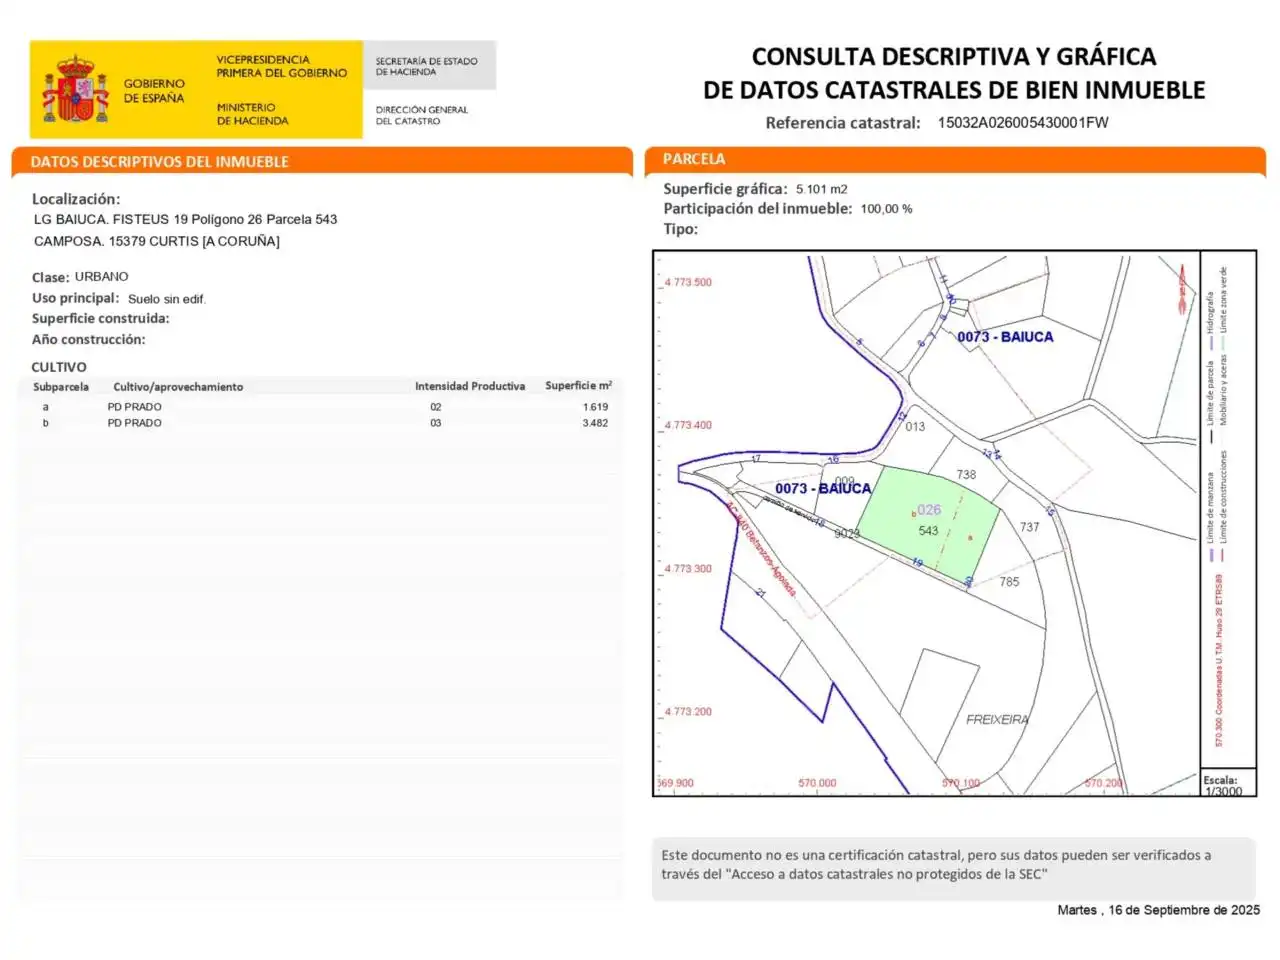Click the "4.773.400" coordinate label on map
Screen dimensions: 1280x960
point(689,425)
